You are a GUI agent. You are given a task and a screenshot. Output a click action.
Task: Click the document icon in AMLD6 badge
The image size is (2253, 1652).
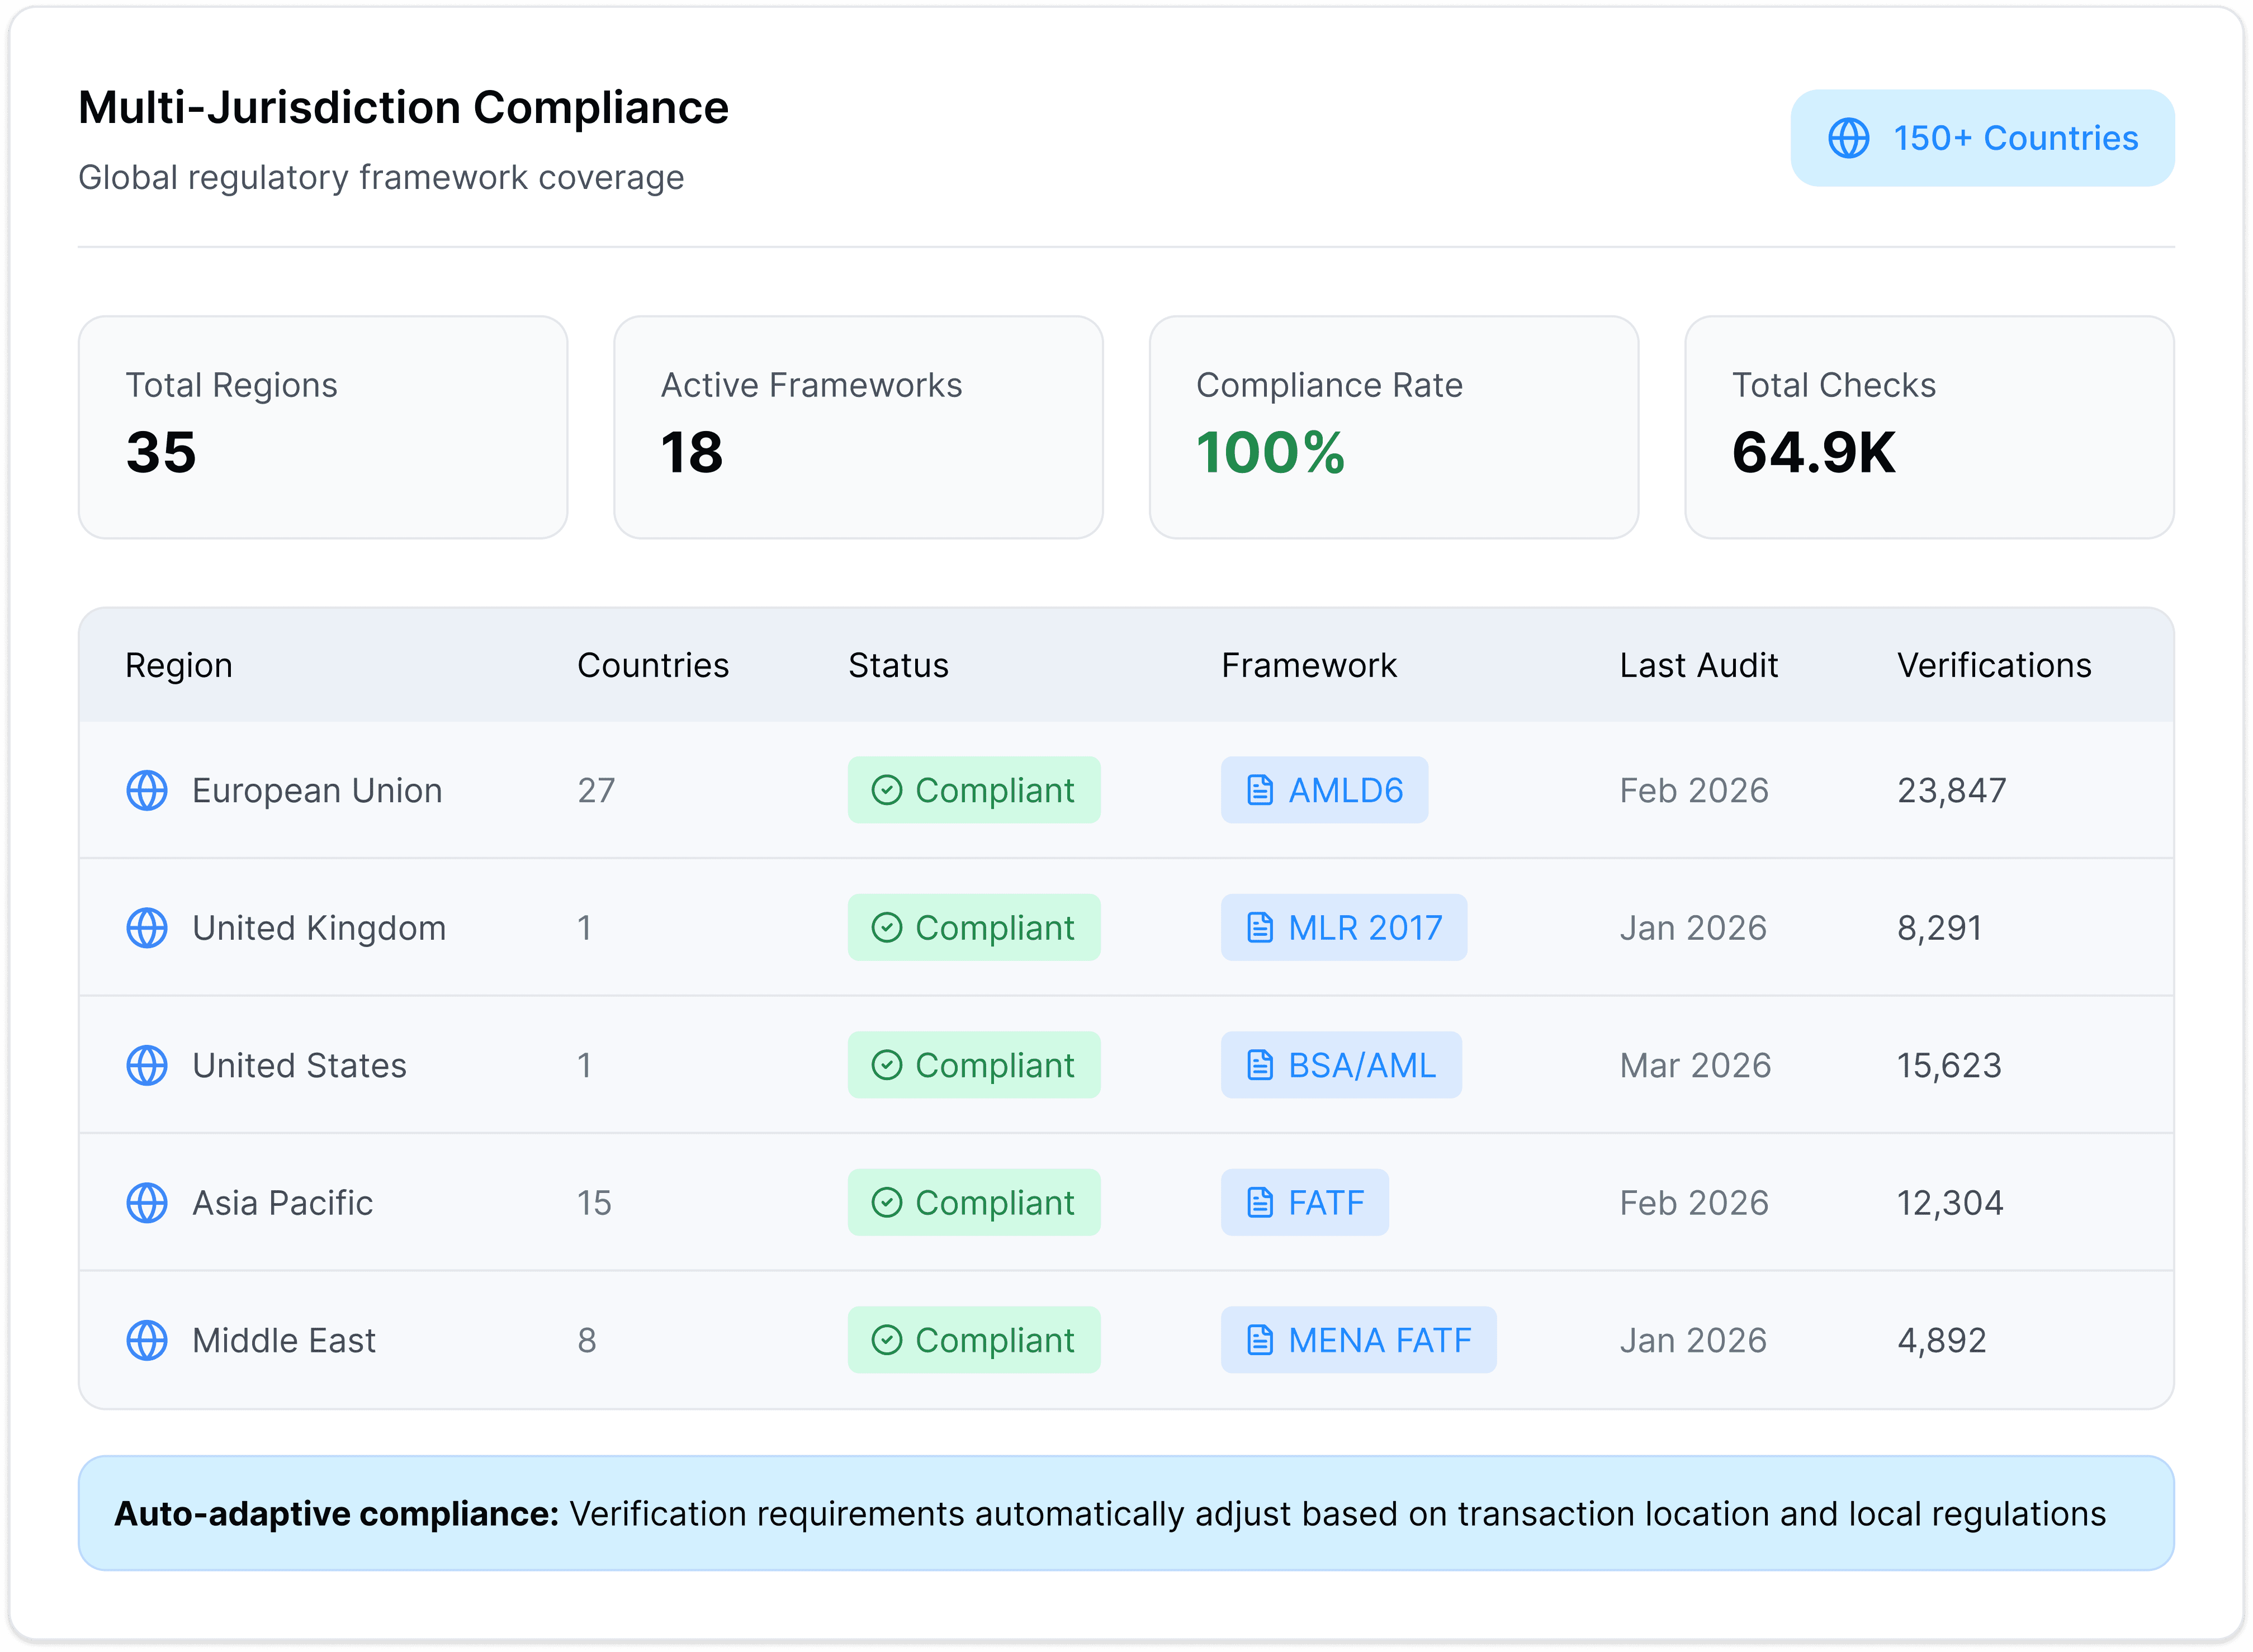[1260, 790]
